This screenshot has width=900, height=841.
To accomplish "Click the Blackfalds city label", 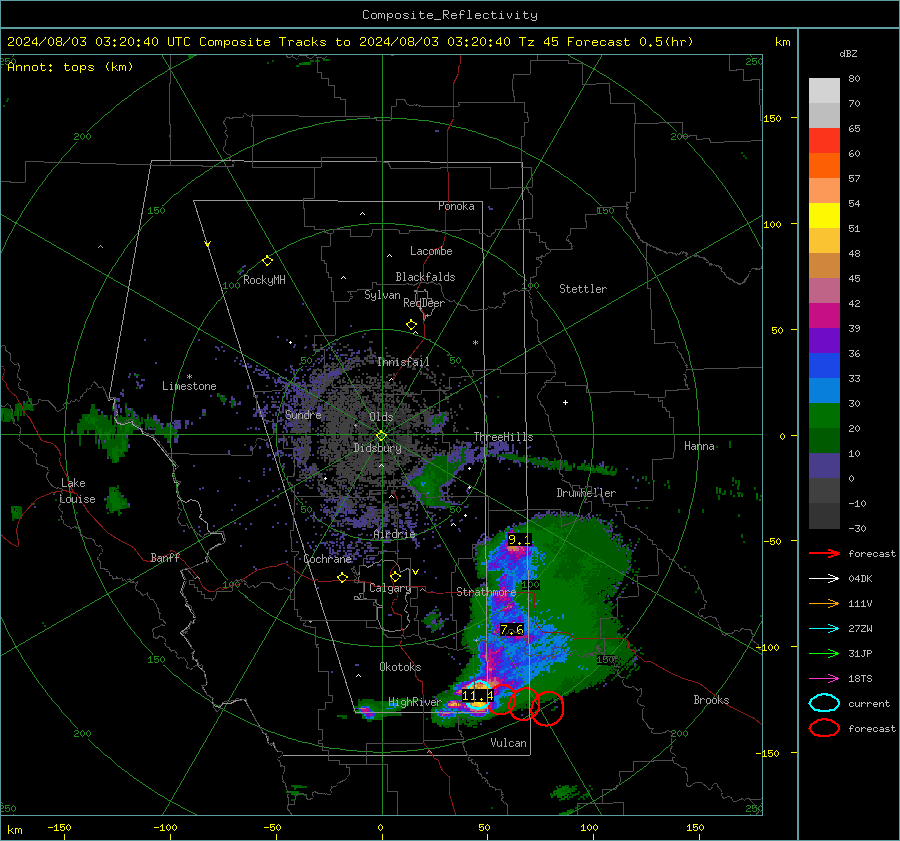I will pyautogui.click(x=425, y=277).
